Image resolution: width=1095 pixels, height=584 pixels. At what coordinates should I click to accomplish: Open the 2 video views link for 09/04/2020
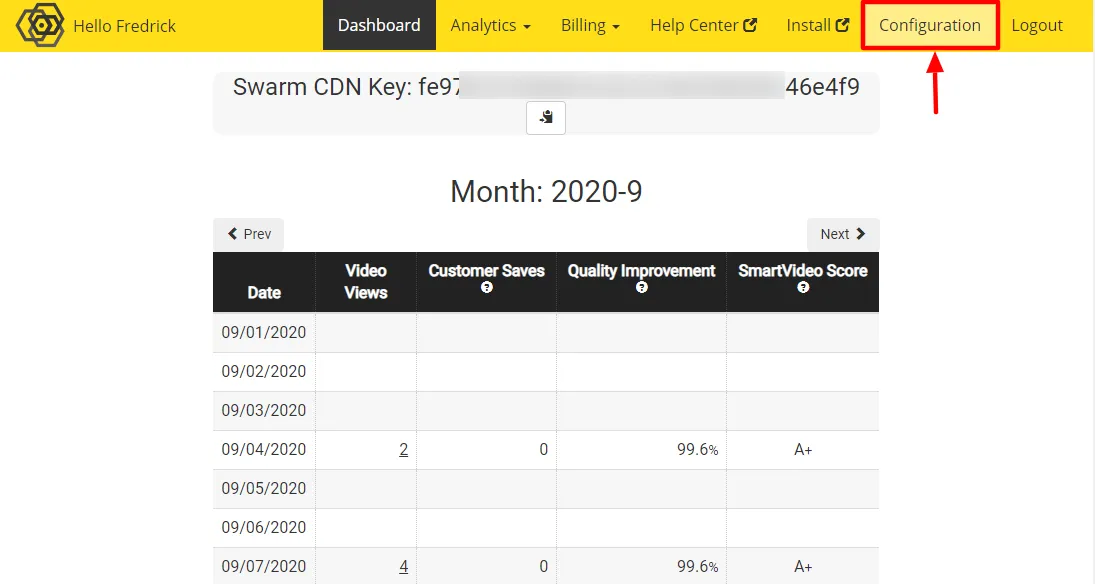403,450
